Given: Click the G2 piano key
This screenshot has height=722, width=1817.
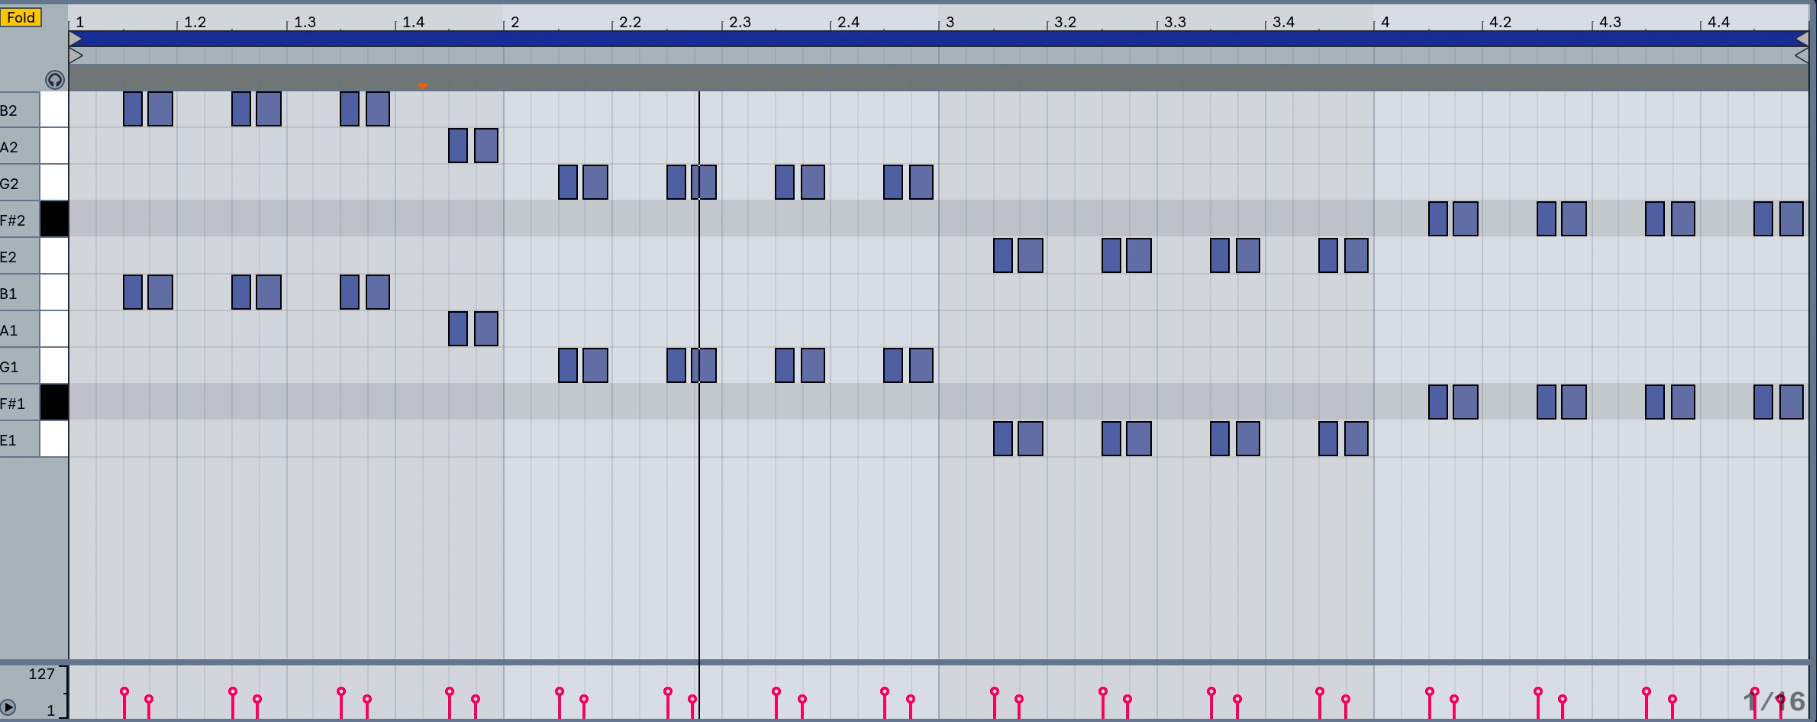Looking at the screenshot, I should pyautogui.click(x=54, y=182).
